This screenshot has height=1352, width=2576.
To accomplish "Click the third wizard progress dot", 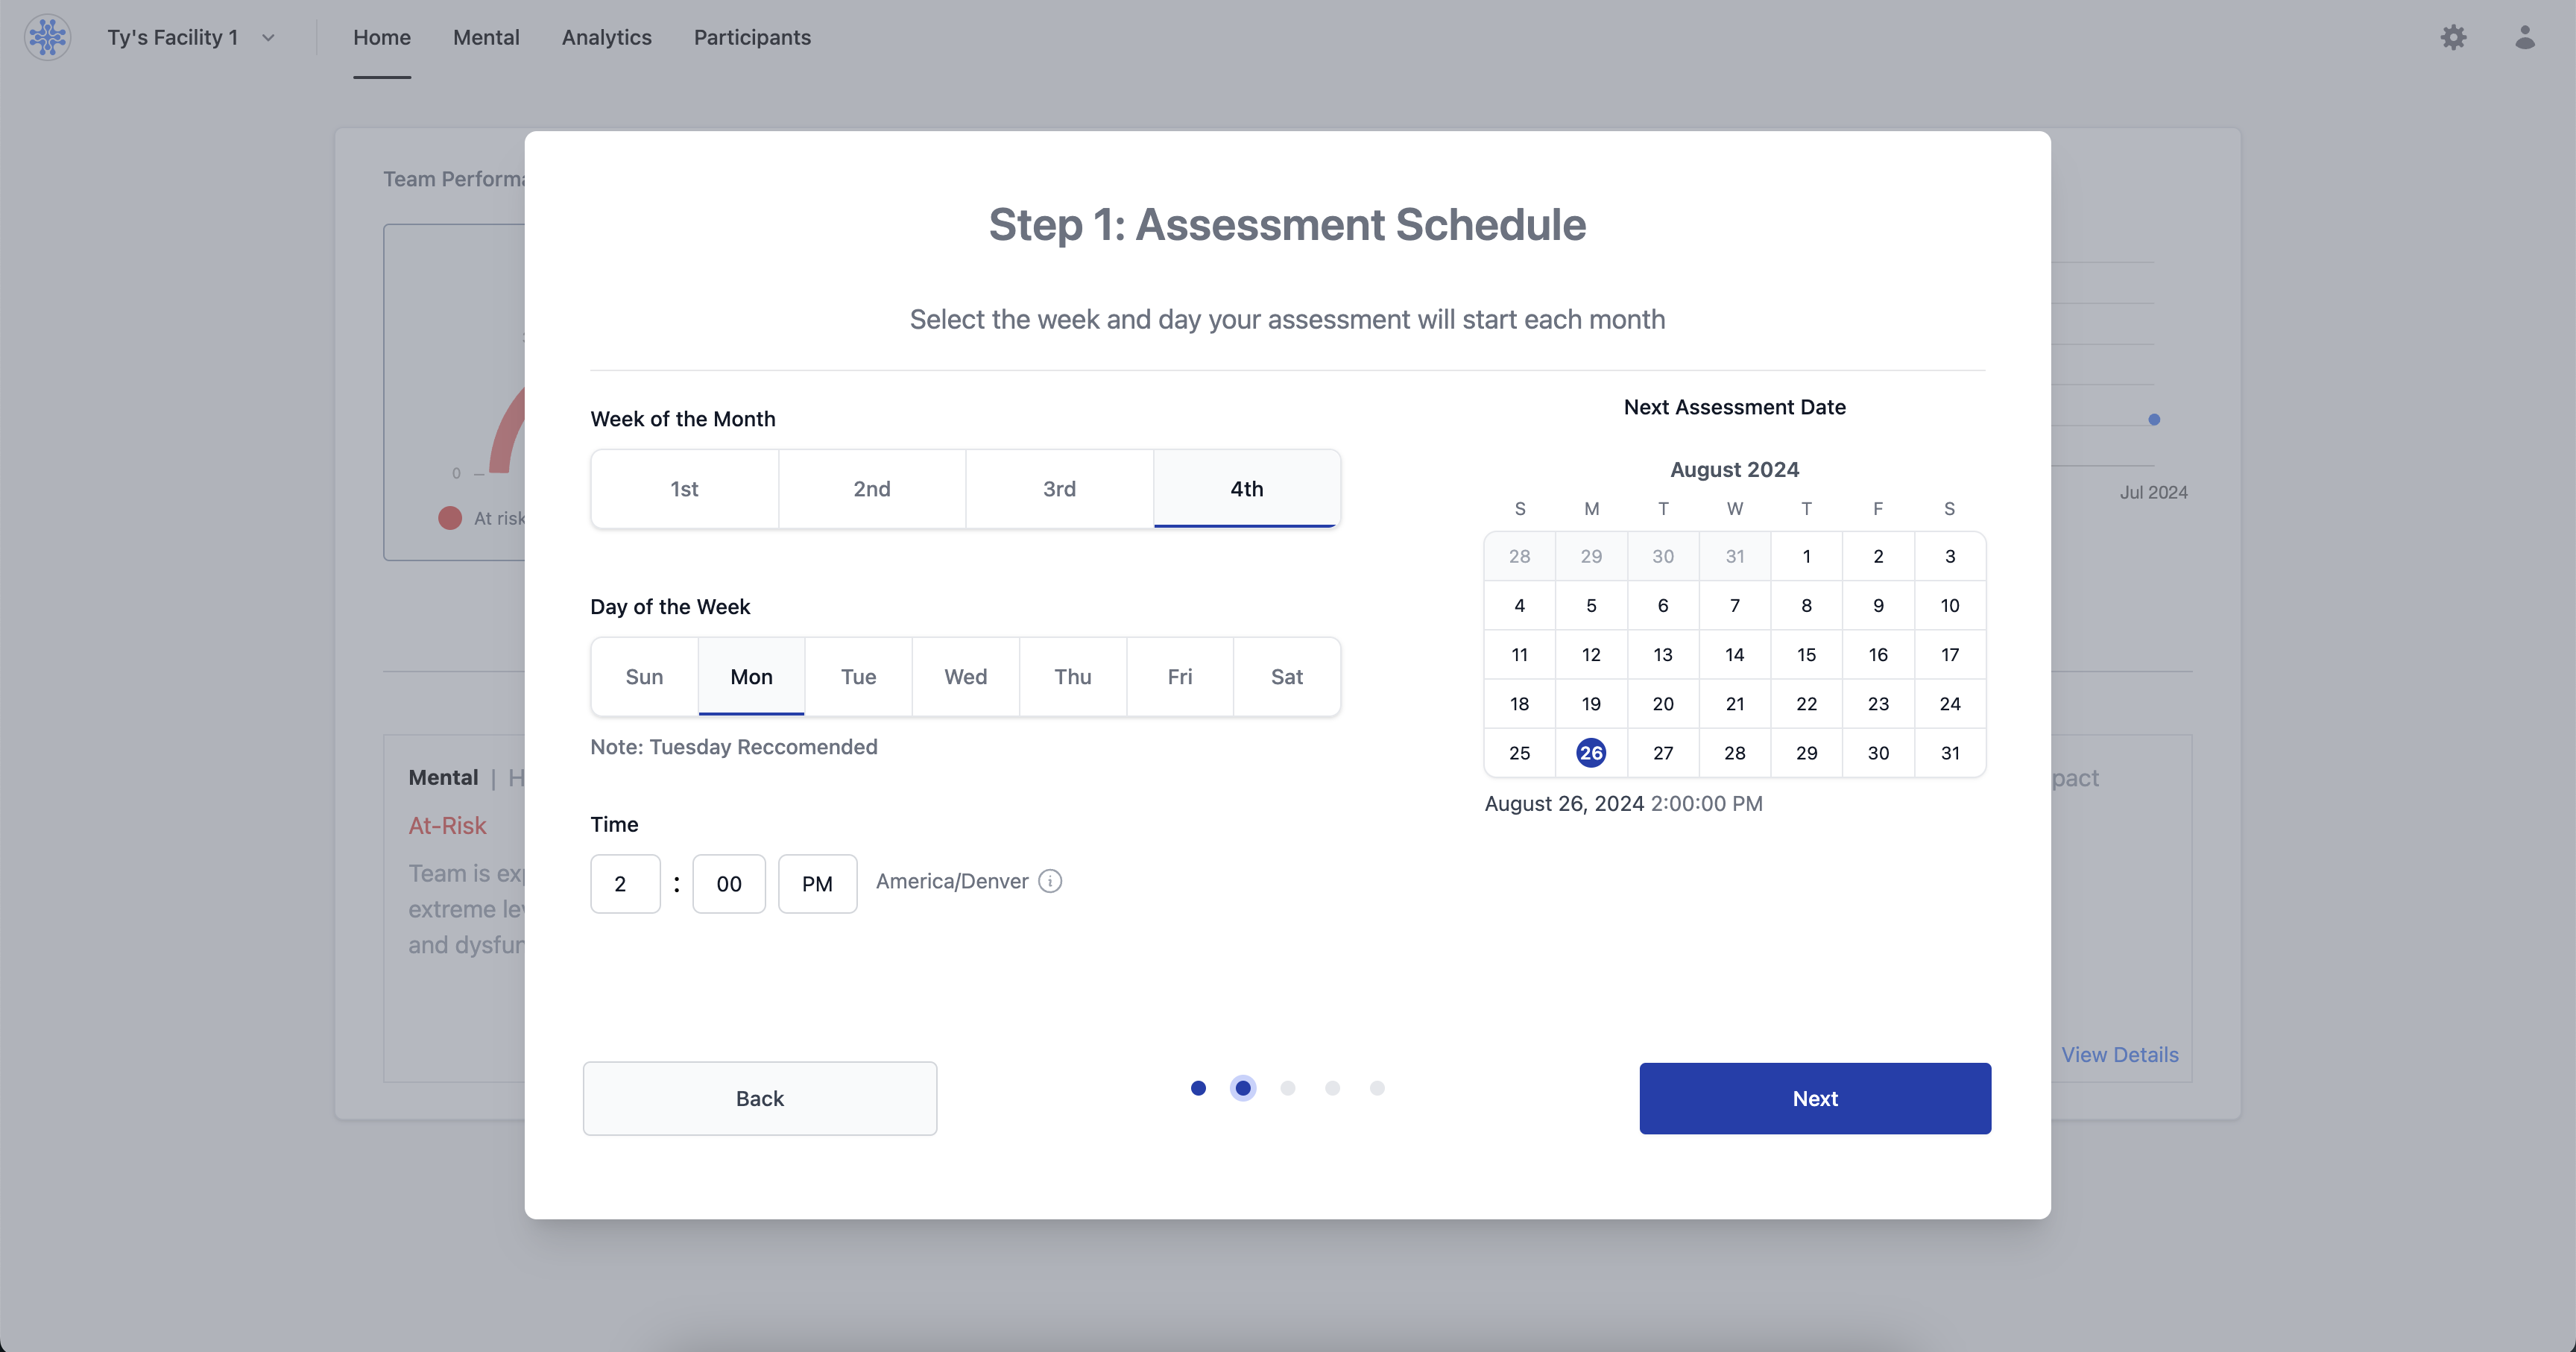I will tap(1288, 1088).
